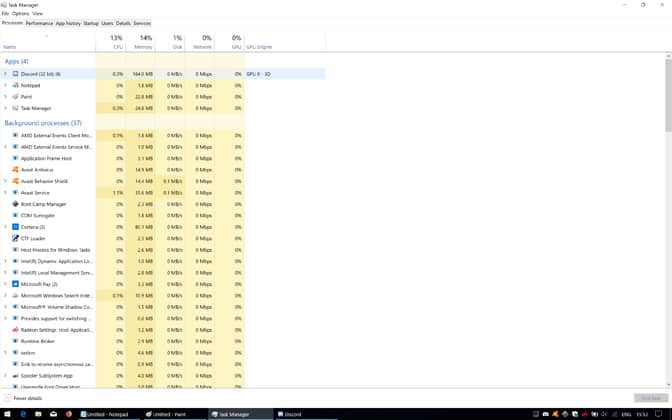Switch to the Users tab
Screen dimensions: 672x420
[x=107, y=23]
